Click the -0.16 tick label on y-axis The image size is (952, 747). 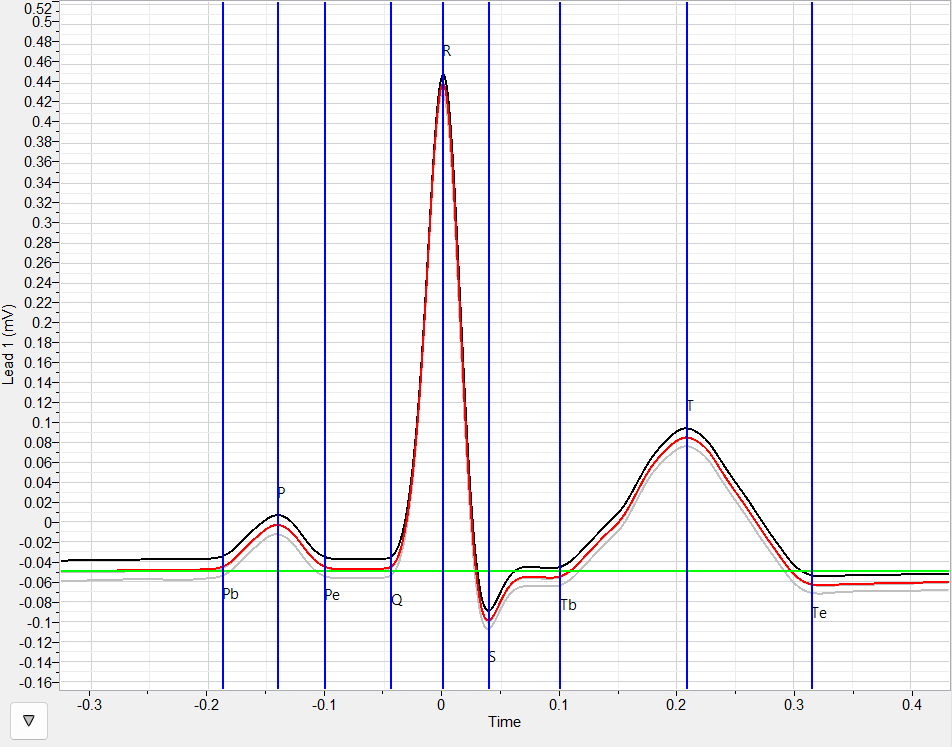38,683
